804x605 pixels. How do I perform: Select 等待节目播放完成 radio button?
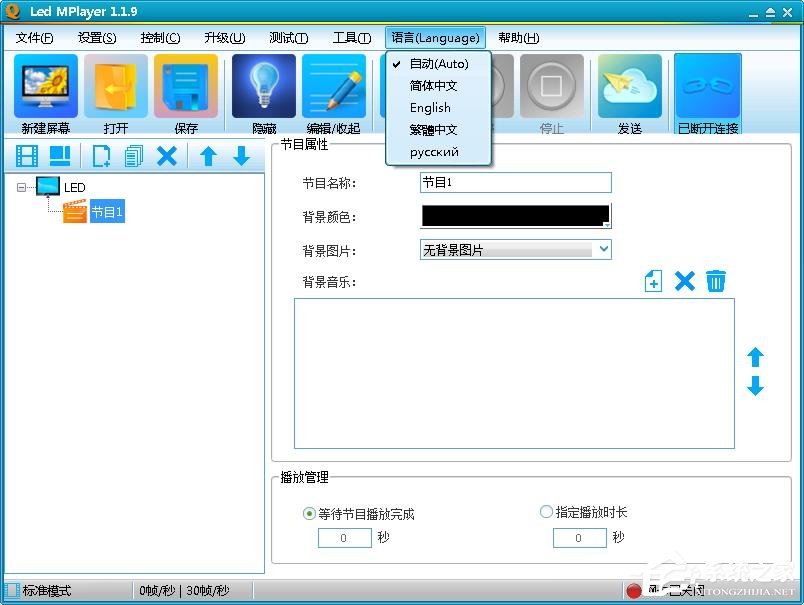point(309,513)
